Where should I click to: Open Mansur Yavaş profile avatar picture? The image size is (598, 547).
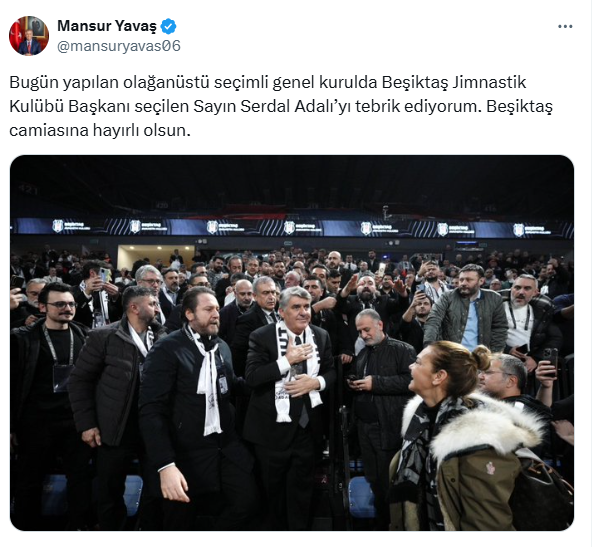click(x=29, y=36)
